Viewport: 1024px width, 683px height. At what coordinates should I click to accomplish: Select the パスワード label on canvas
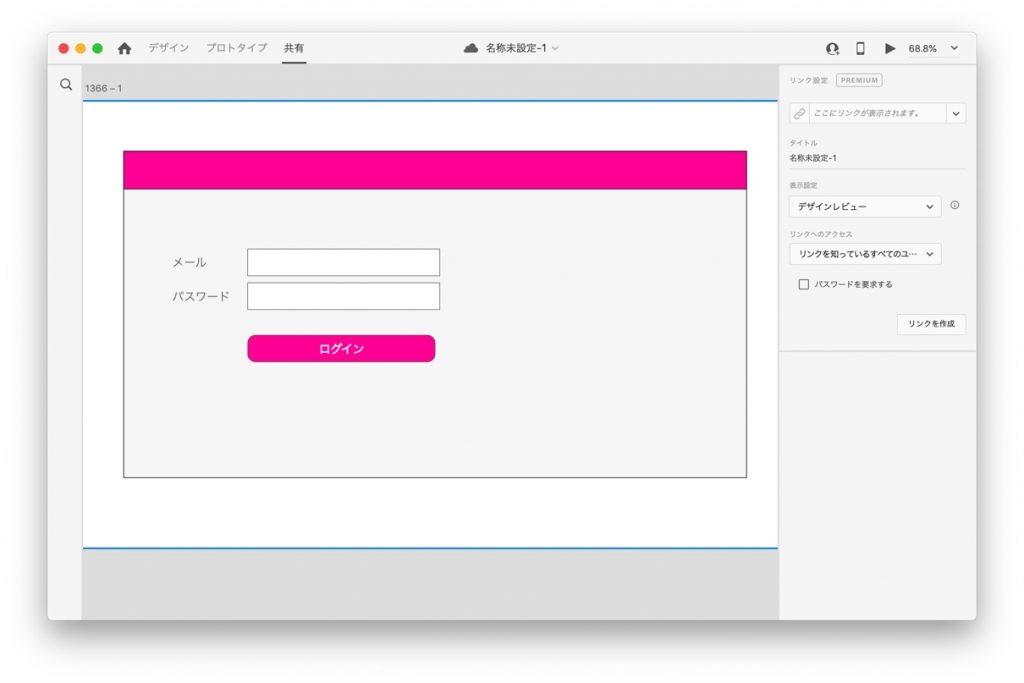click(200, 296)
